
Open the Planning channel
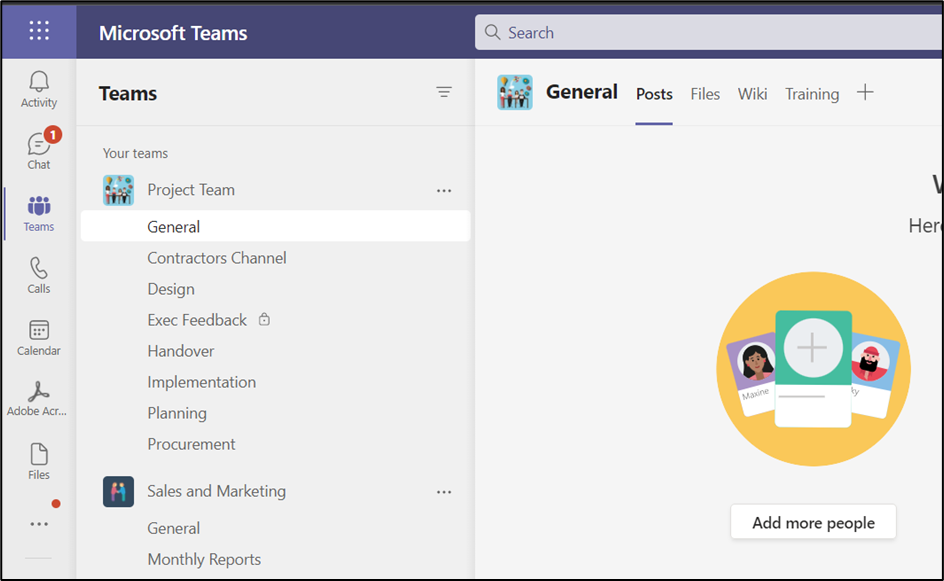point(177,413)
